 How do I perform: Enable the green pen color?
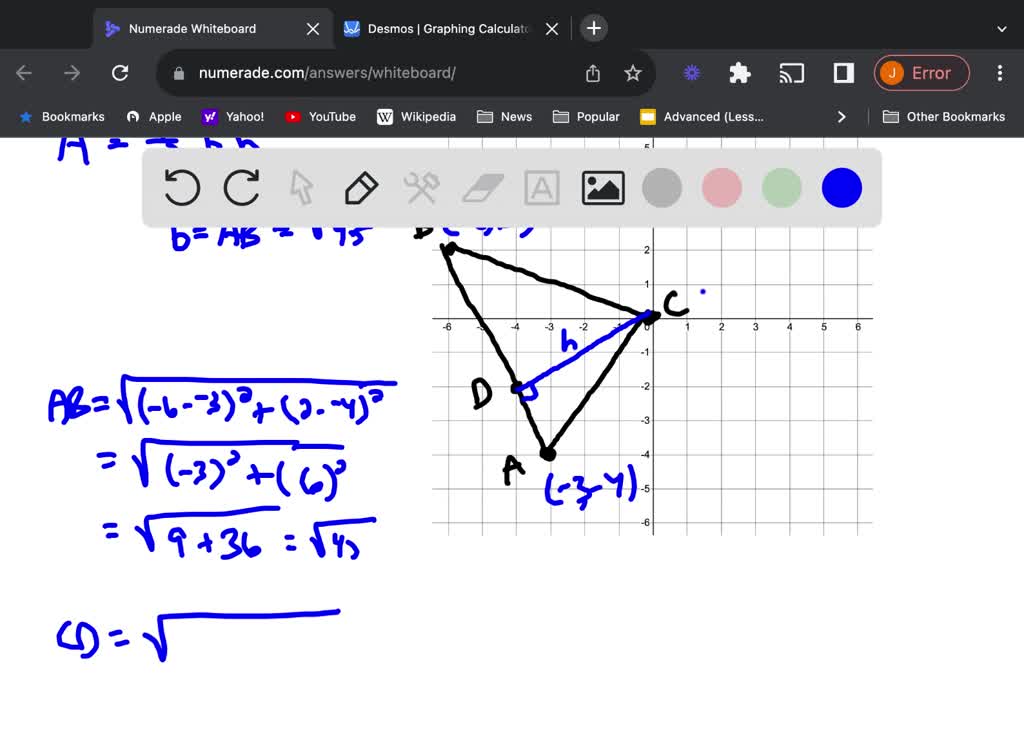(781, 187)
